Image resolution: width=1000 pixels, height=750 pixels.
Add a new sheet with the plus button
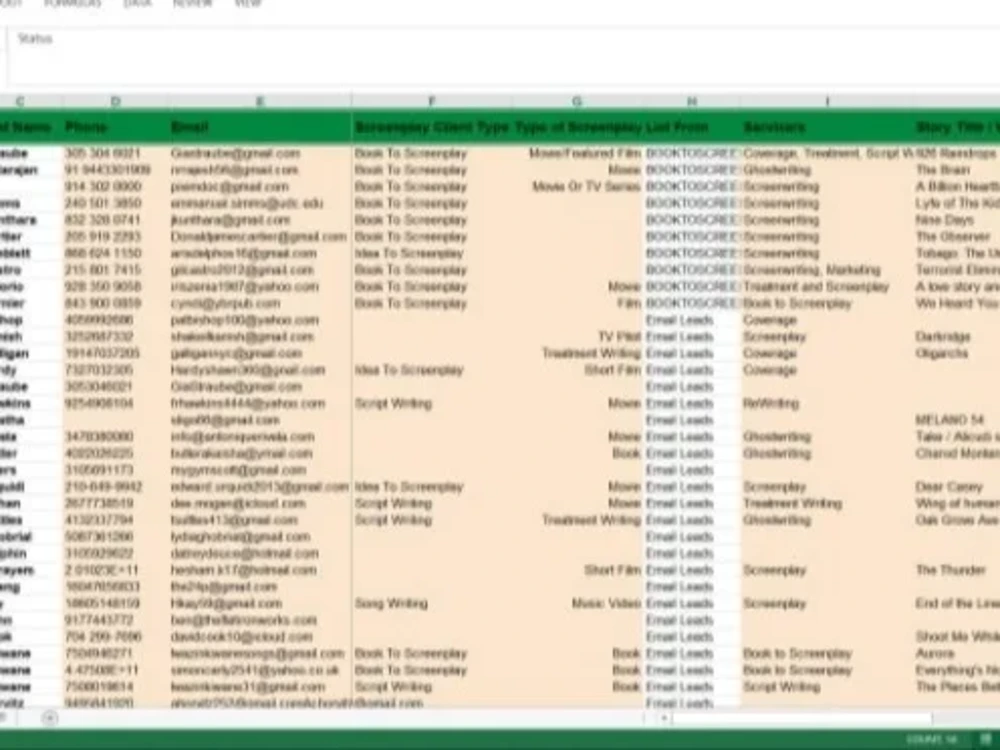[x=50, y=719]
